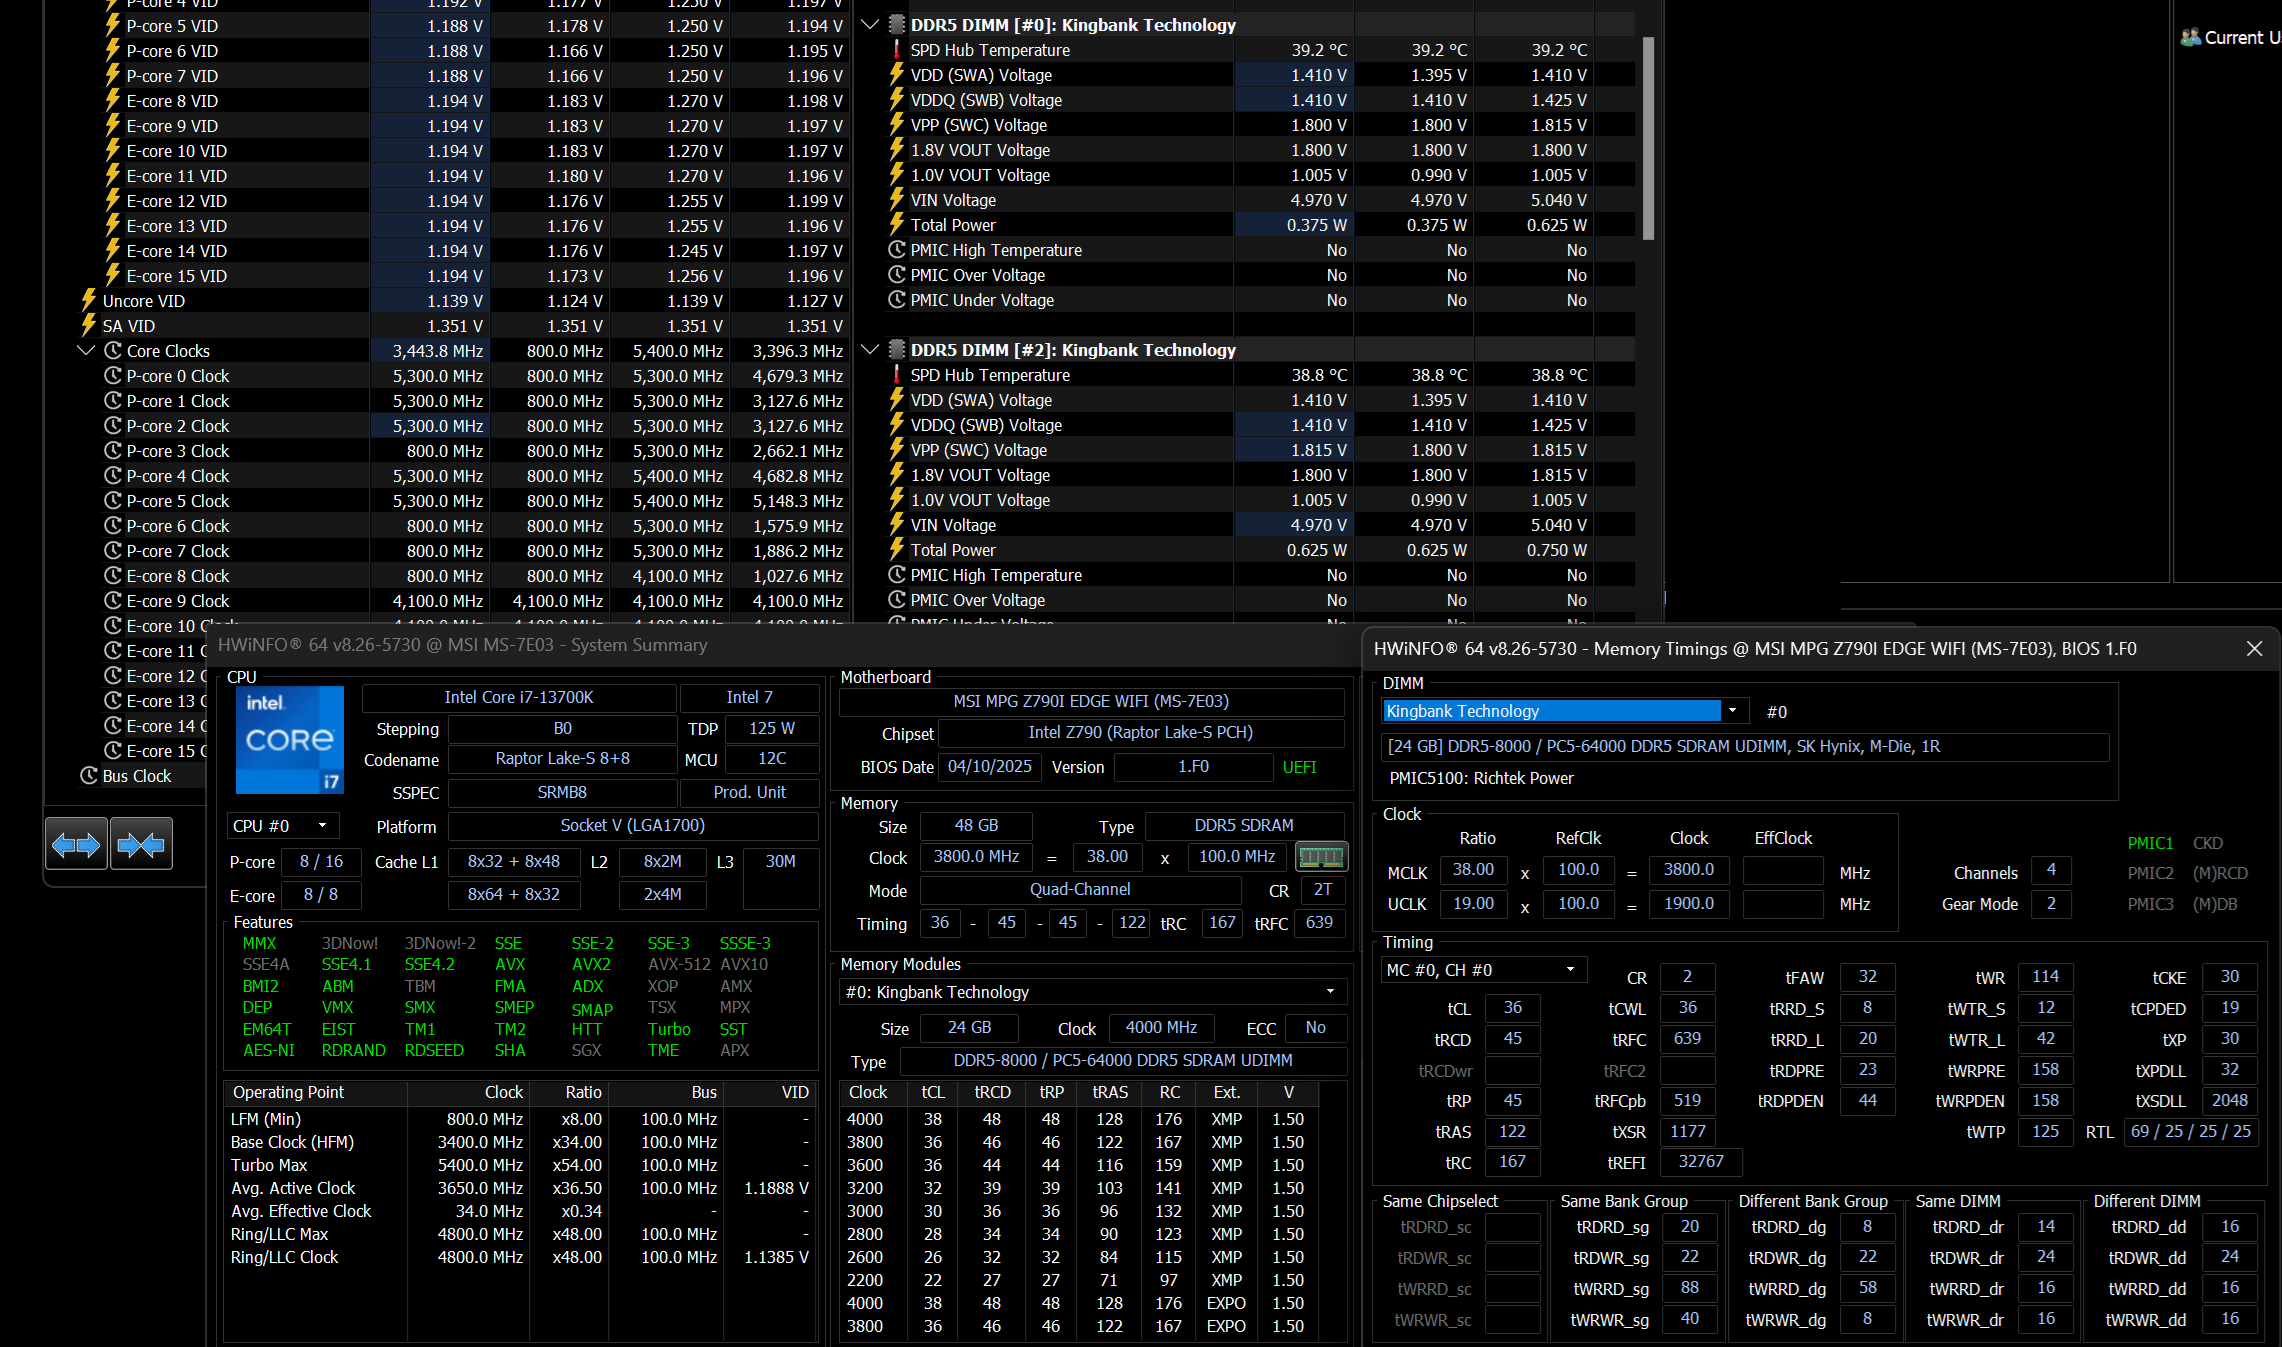The image size is (2282, 1347).
Task: Click the green UEFI label
Action: (1299, 767)
